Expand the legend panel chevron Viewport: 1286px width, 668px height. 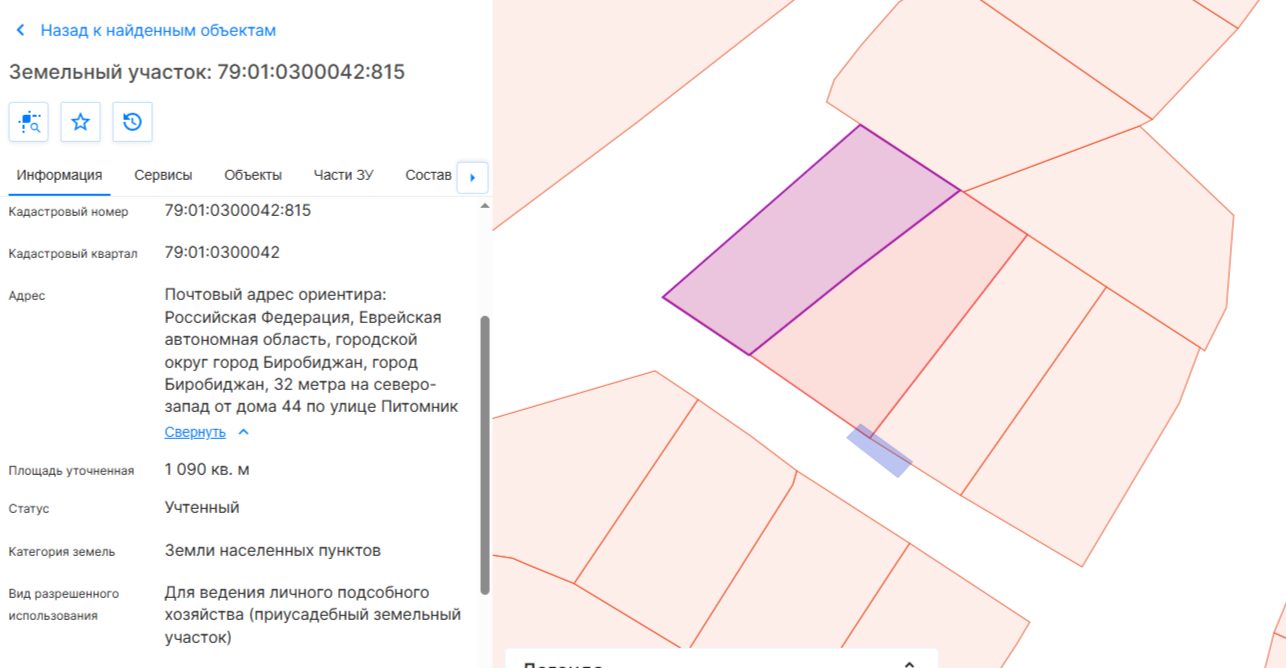point(909,664)
